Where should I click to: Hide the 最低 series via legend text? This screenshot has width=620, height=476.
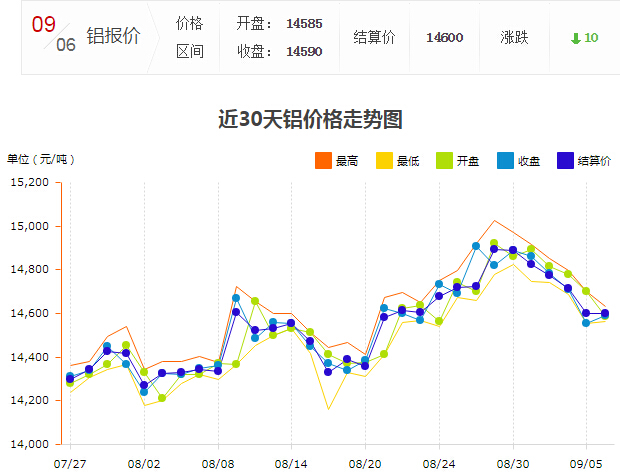click(408, 161)
